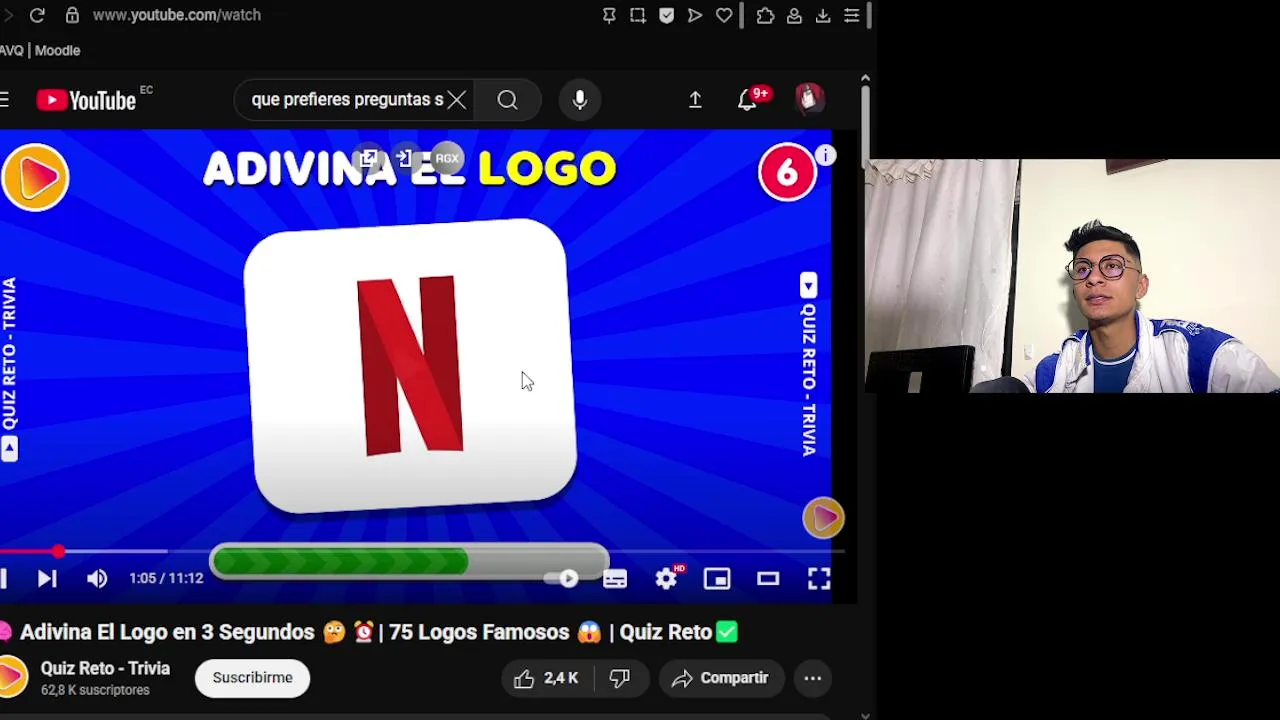This screenshot has width=1280, height=720.
Task: Click the red video progress scrubber
Action: tap(58, 551)
